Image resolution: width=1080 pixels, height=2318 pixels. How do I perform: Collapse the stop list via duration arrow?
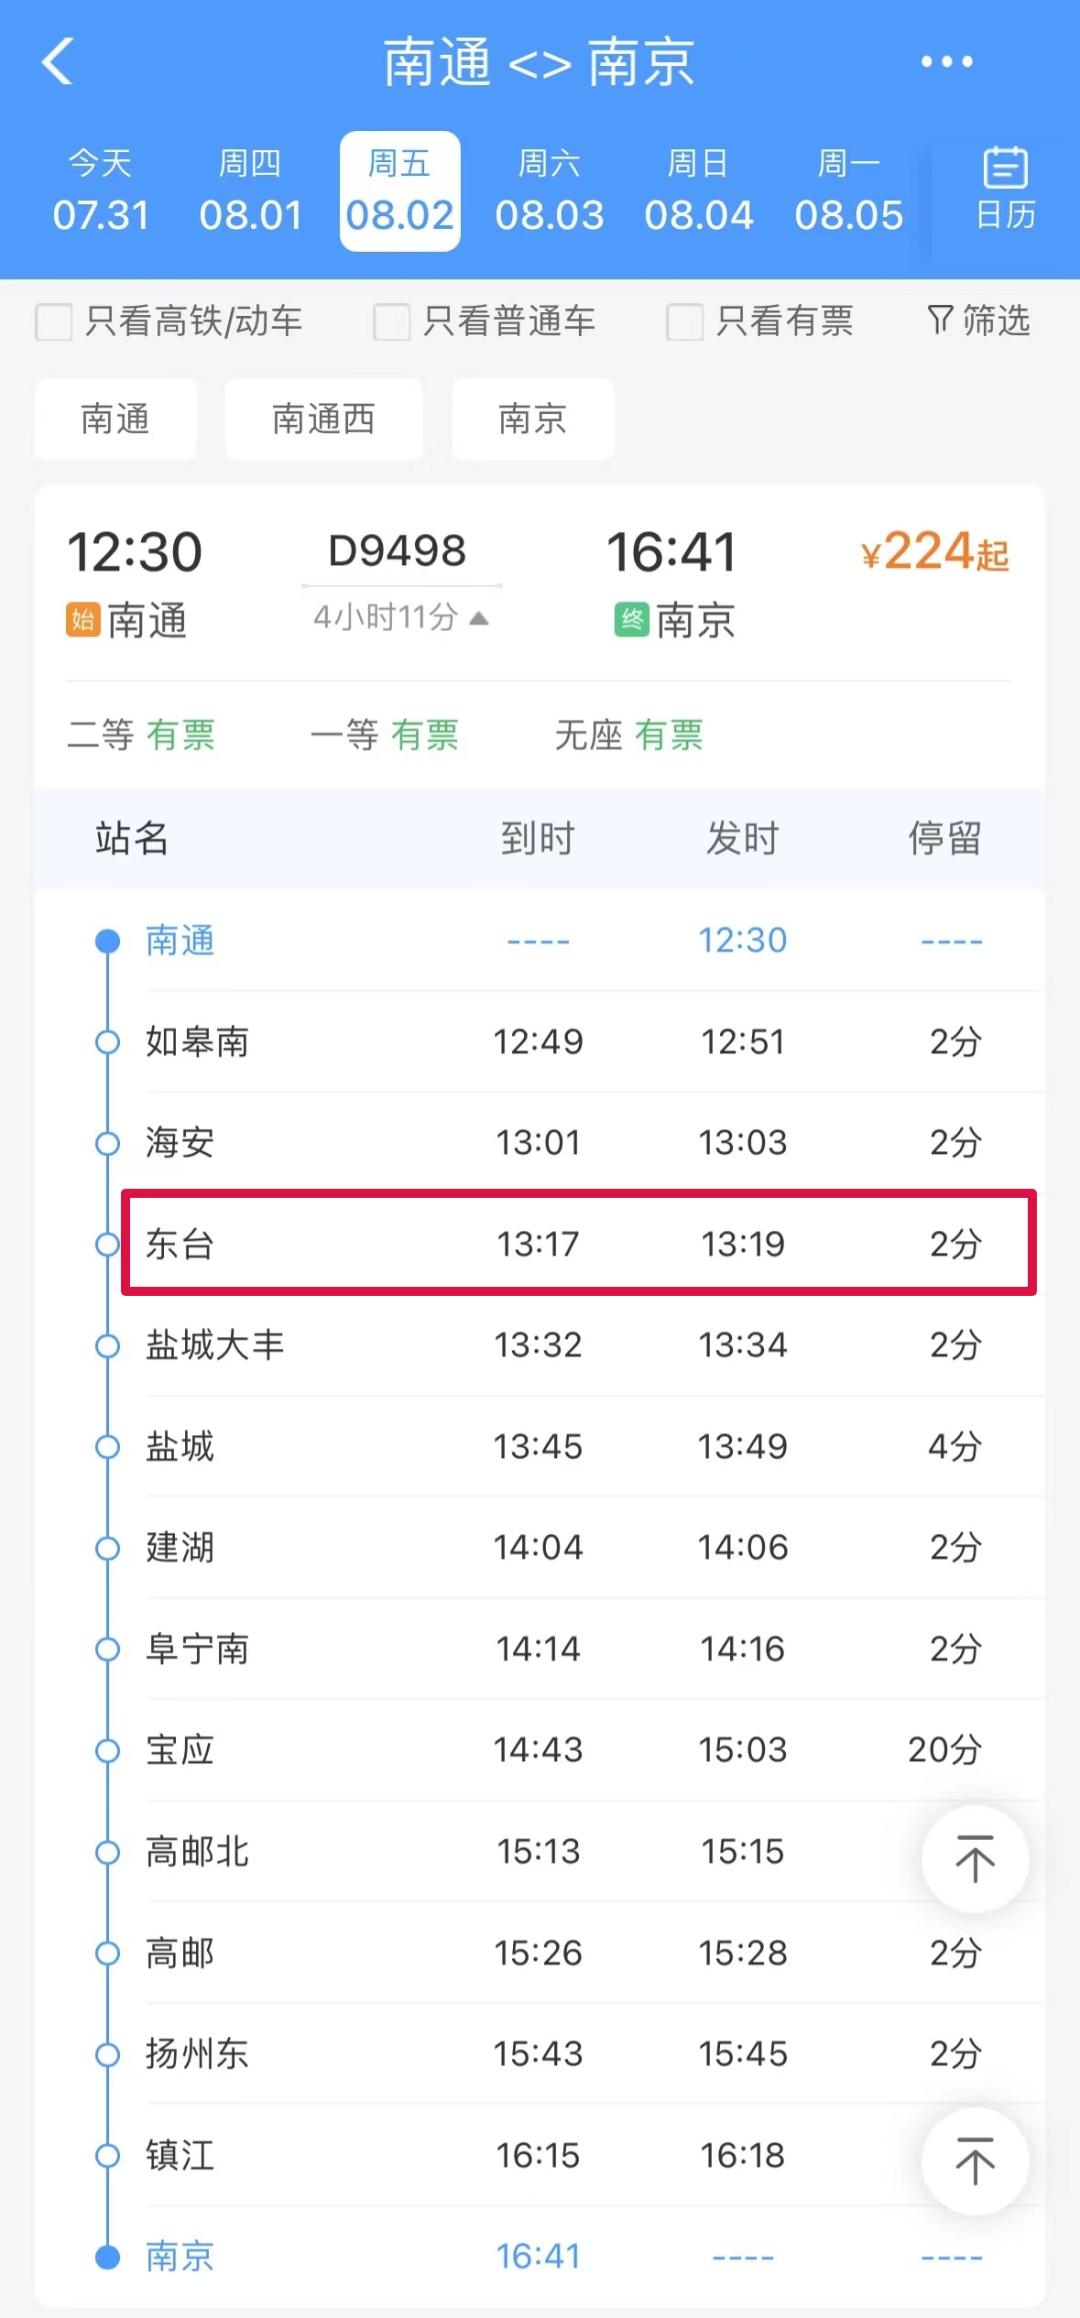click(x=479, y=618)
